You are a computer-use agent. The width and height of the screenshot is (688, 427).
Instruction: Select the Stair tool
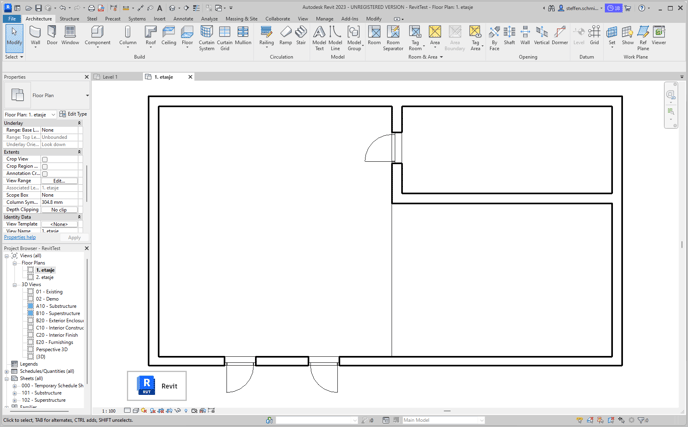click(301, 35)
